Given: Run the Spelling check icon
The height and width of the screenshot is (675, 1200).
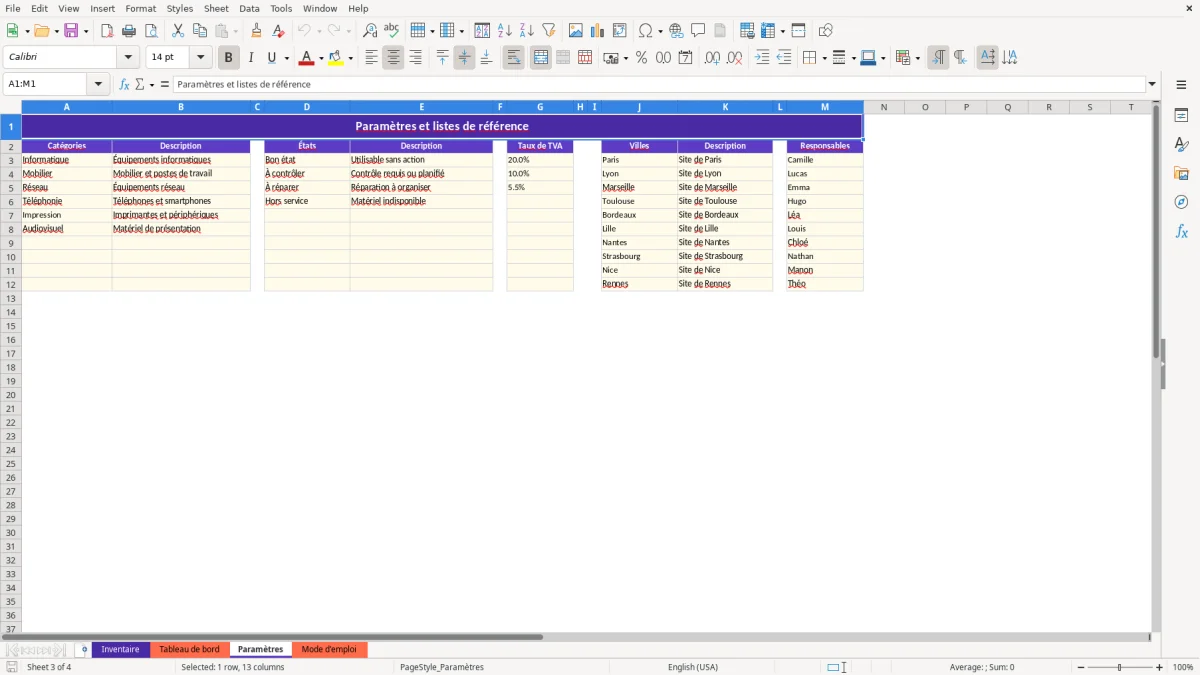Looking at the screenshot, I should click(x=392, y=31).
